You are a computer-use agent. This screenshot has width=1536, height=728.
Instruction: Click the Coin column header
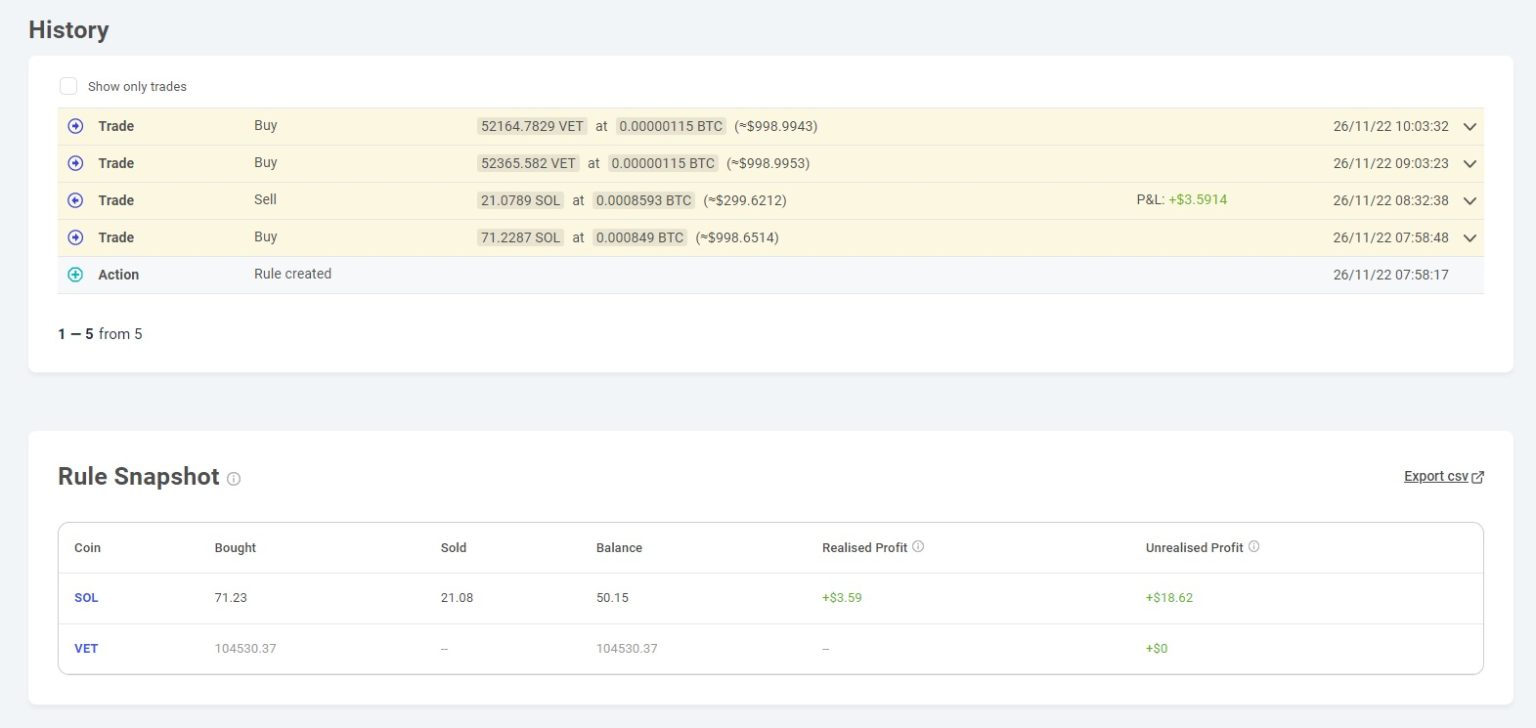tap(87, 548)
